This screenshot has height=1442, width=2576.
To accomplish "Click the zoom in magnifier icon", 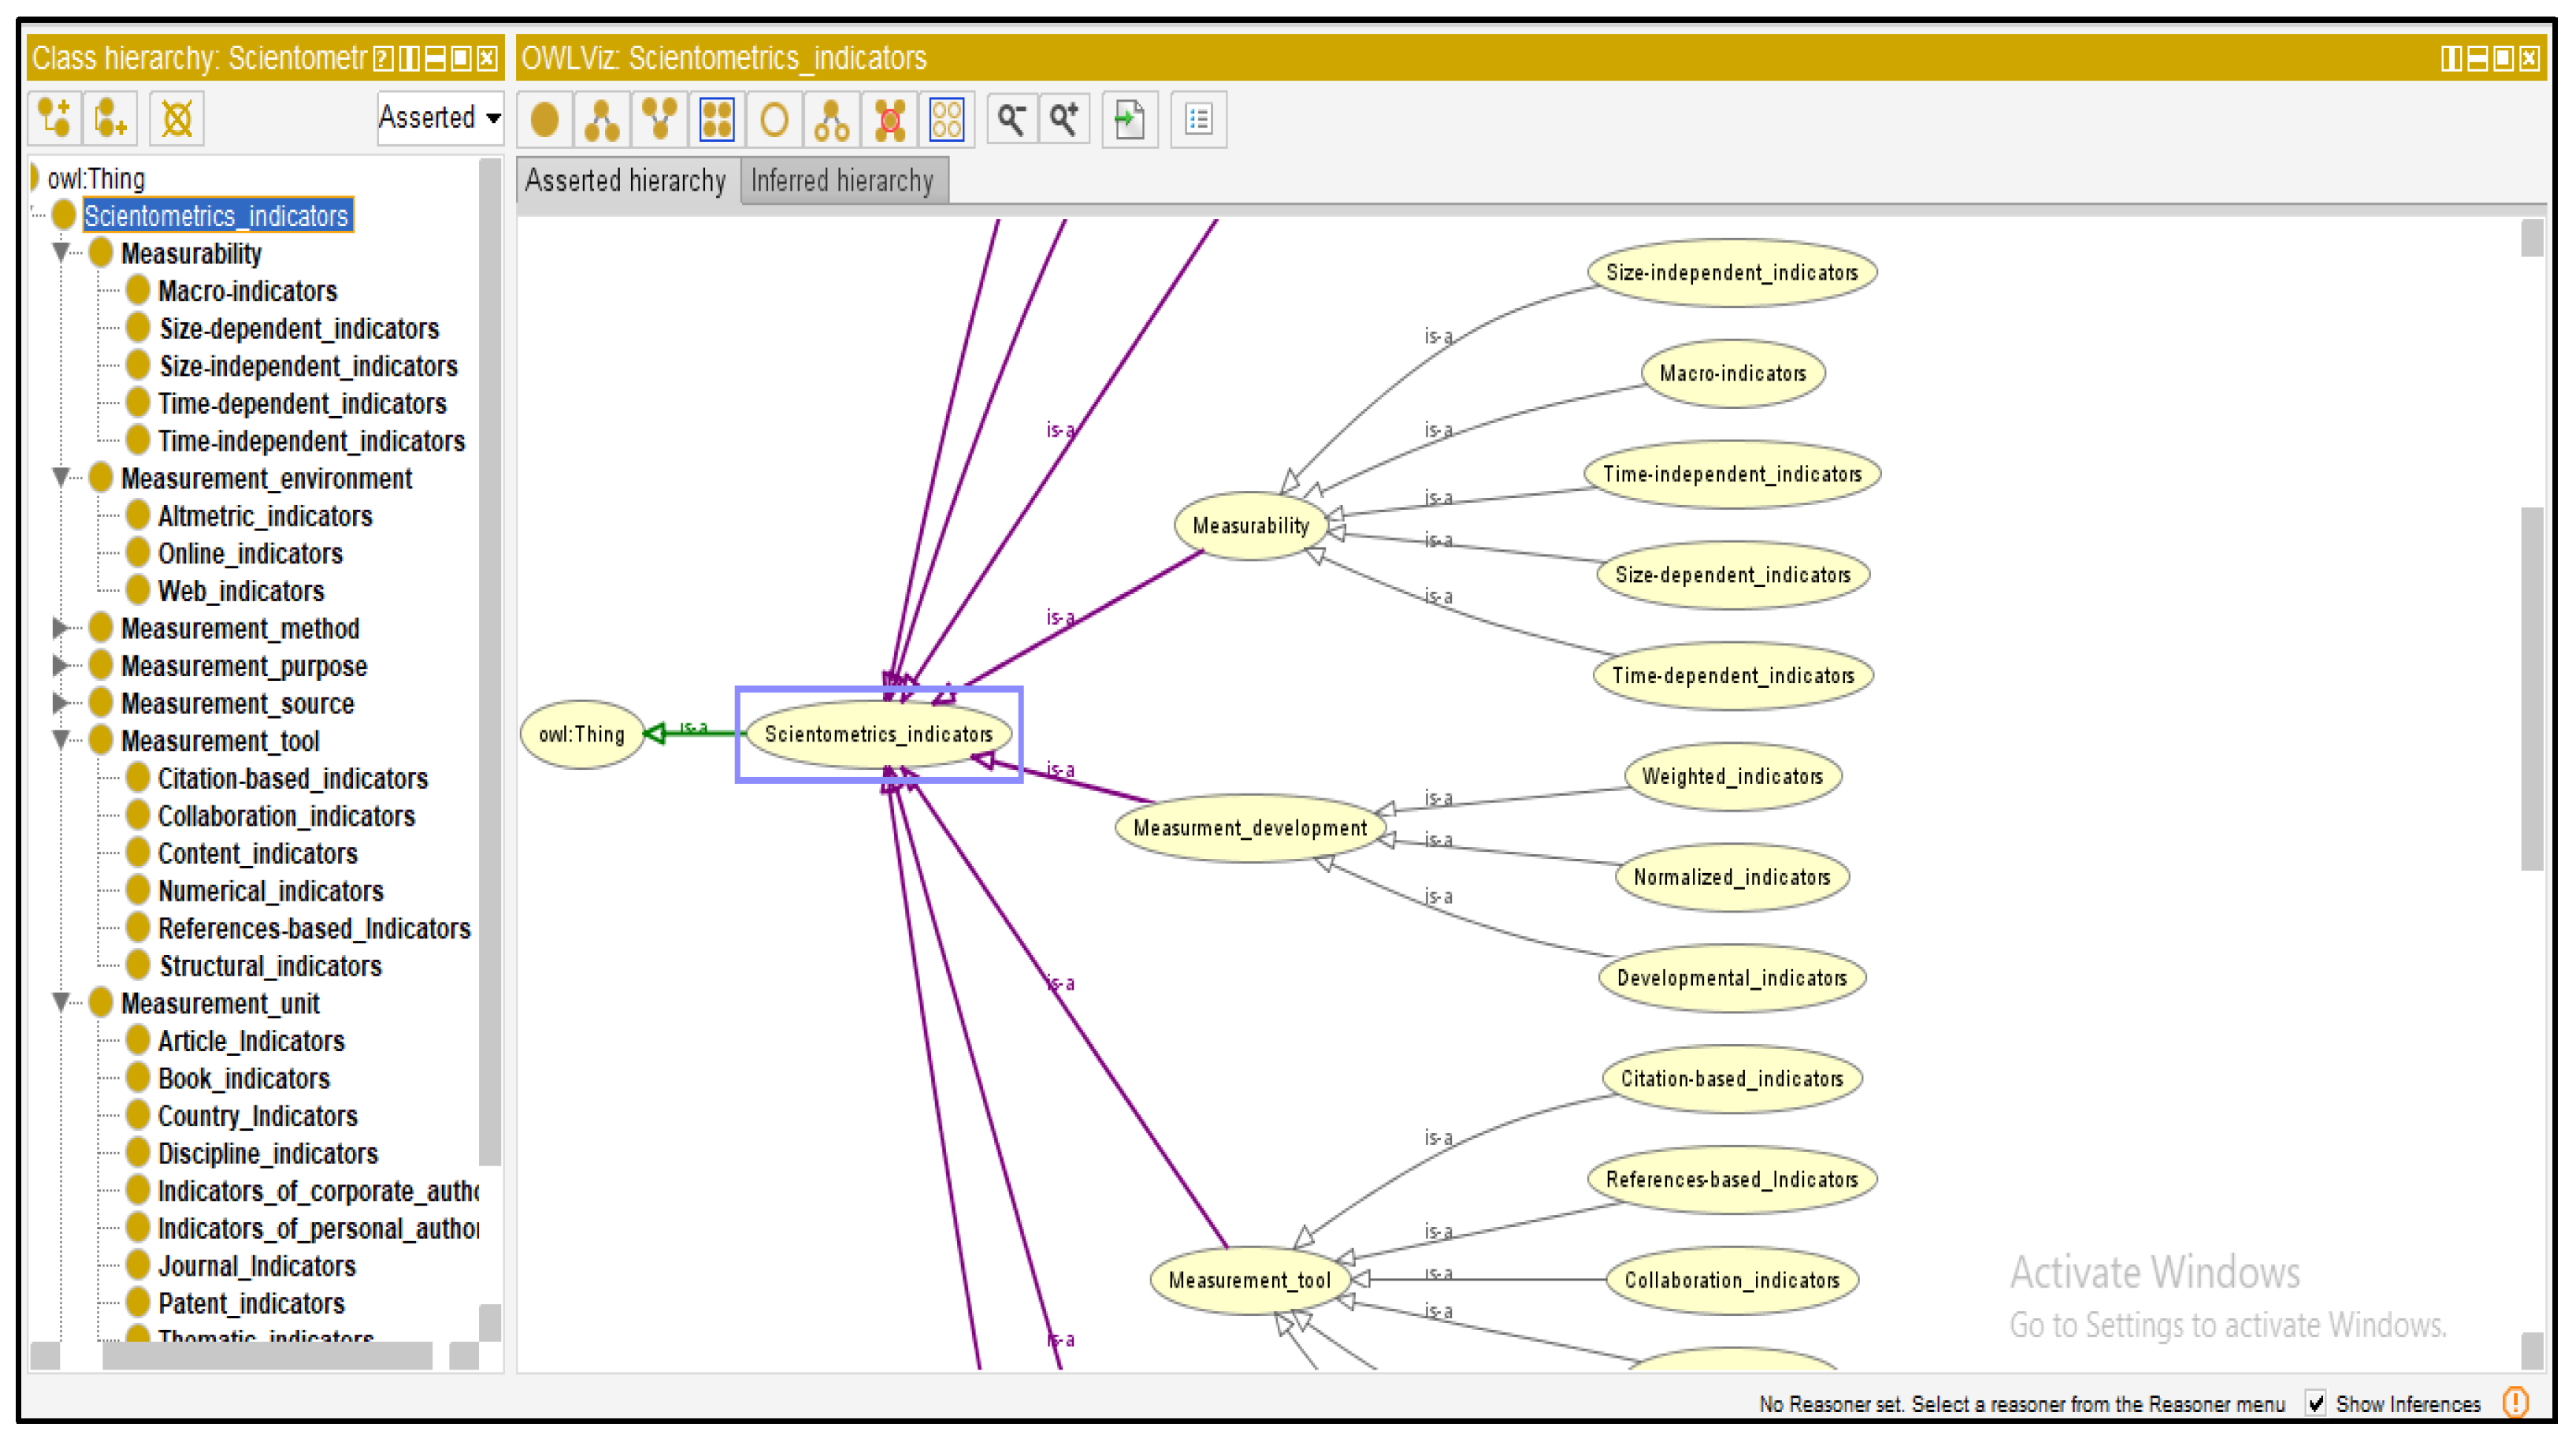I will click(1065, 120).
